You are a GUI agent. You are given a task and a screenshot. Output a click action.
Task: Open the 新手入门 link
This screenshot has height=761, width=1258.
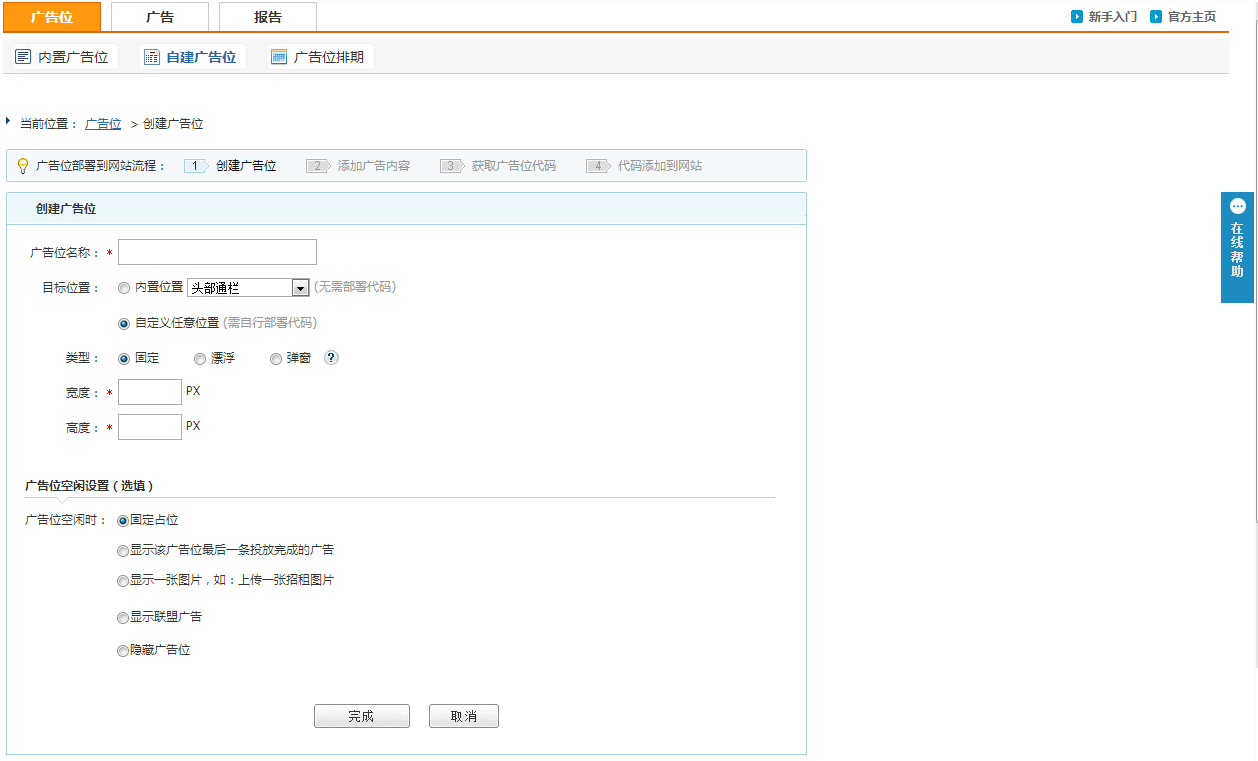pyautogui.click(x=1113, y=17)
